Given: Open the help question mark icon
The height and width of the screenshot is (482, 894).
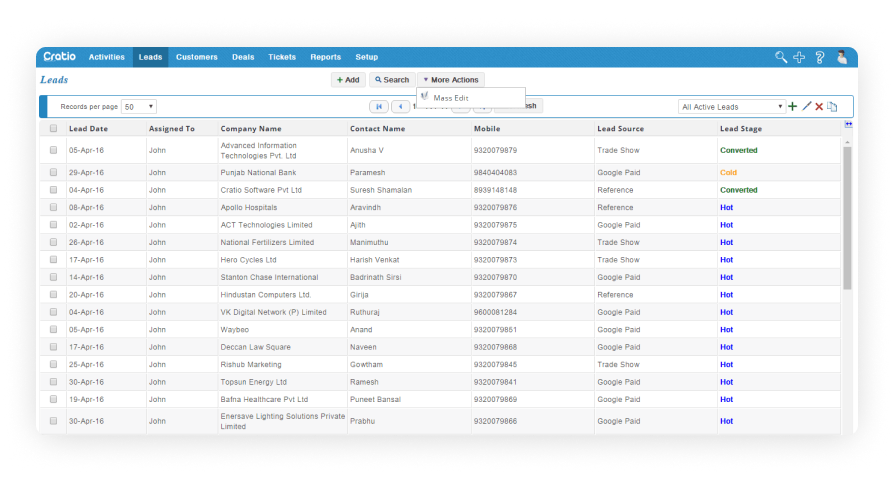Looking at the screenshot, I should click(819, 57).
